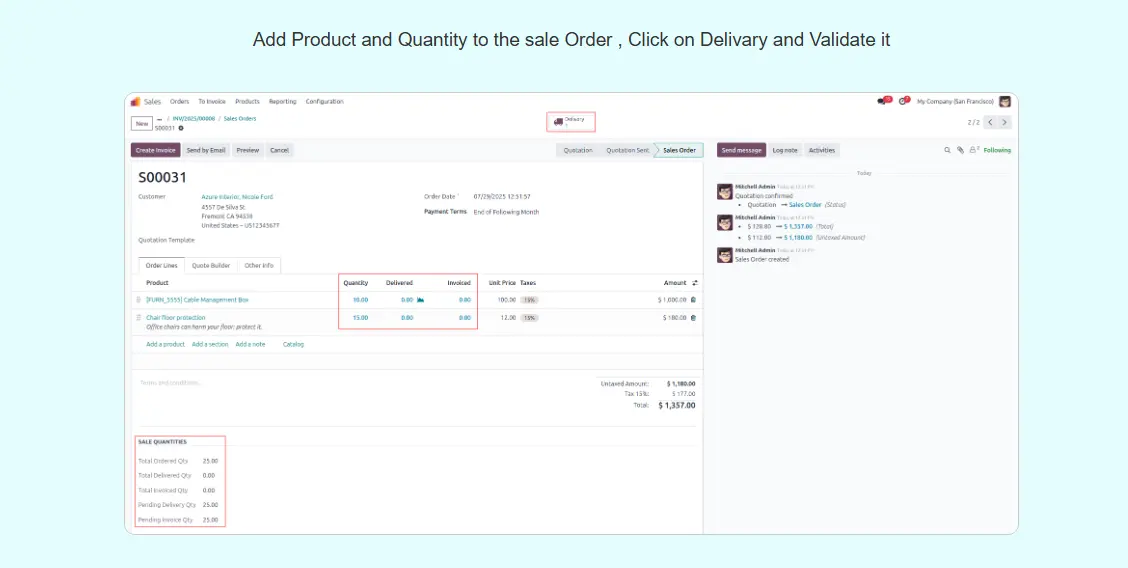Viewport: 1128px width, 568px height.
Task: Click the Terms and conditions text field
Action: pos(300,383)
